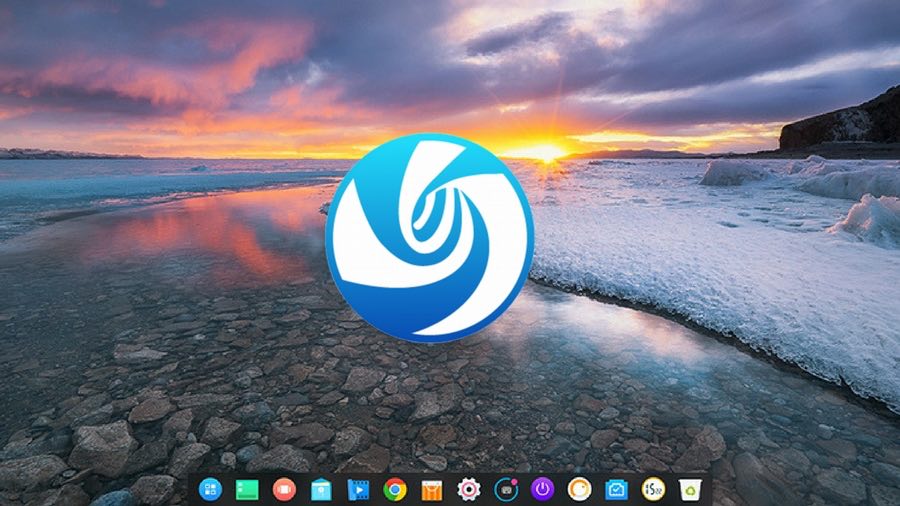Click the blue network plugin dock icon
Image resolution: width=900 pixels, height=506 pixels.
(616, 490)
